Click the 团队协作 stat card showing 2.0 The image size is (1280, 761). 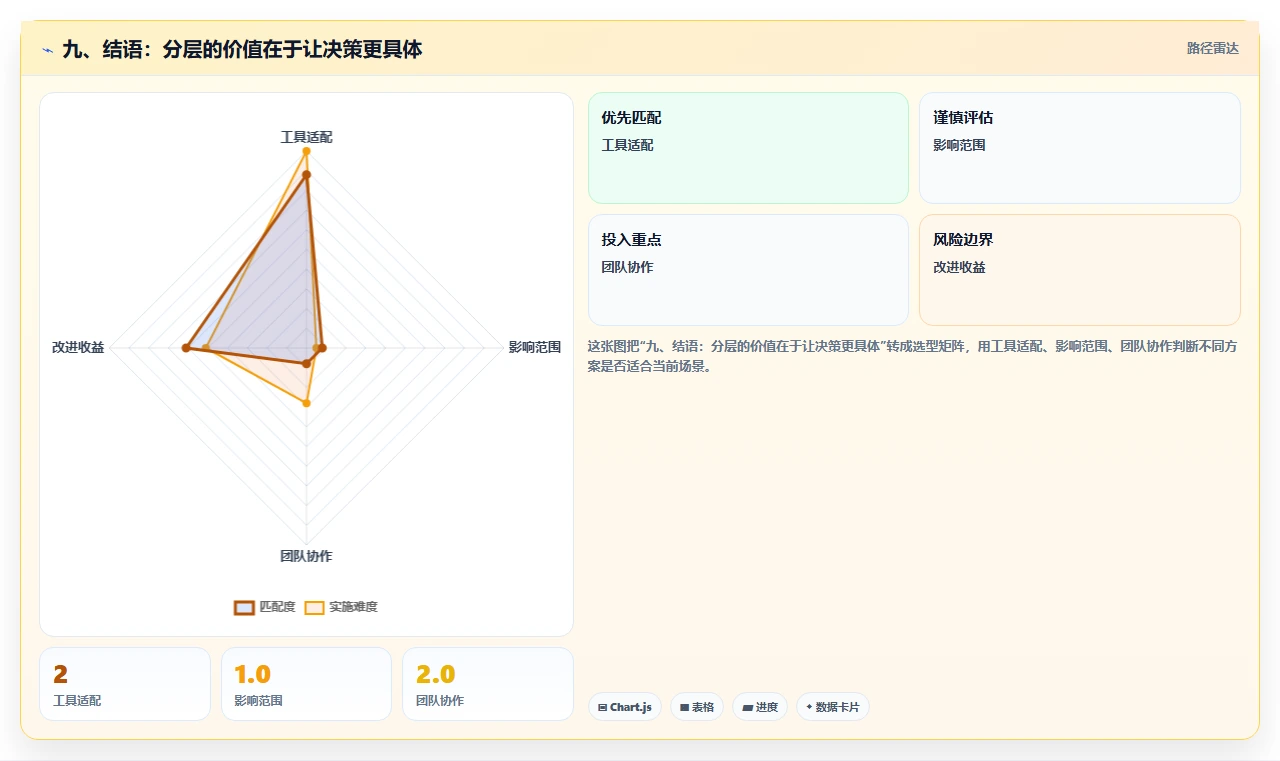[488, 684]
